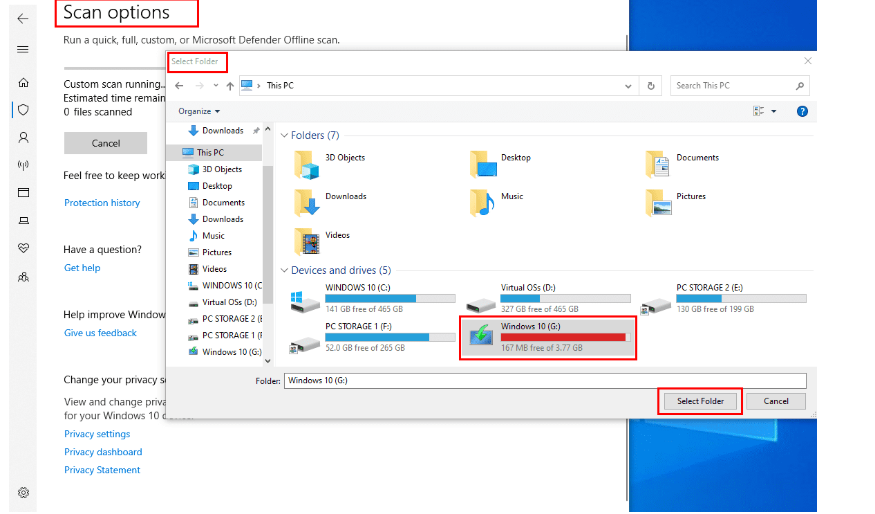Go up one level with the up arrow
Viewport: 875px width, 514px height.
click(230, 86)
